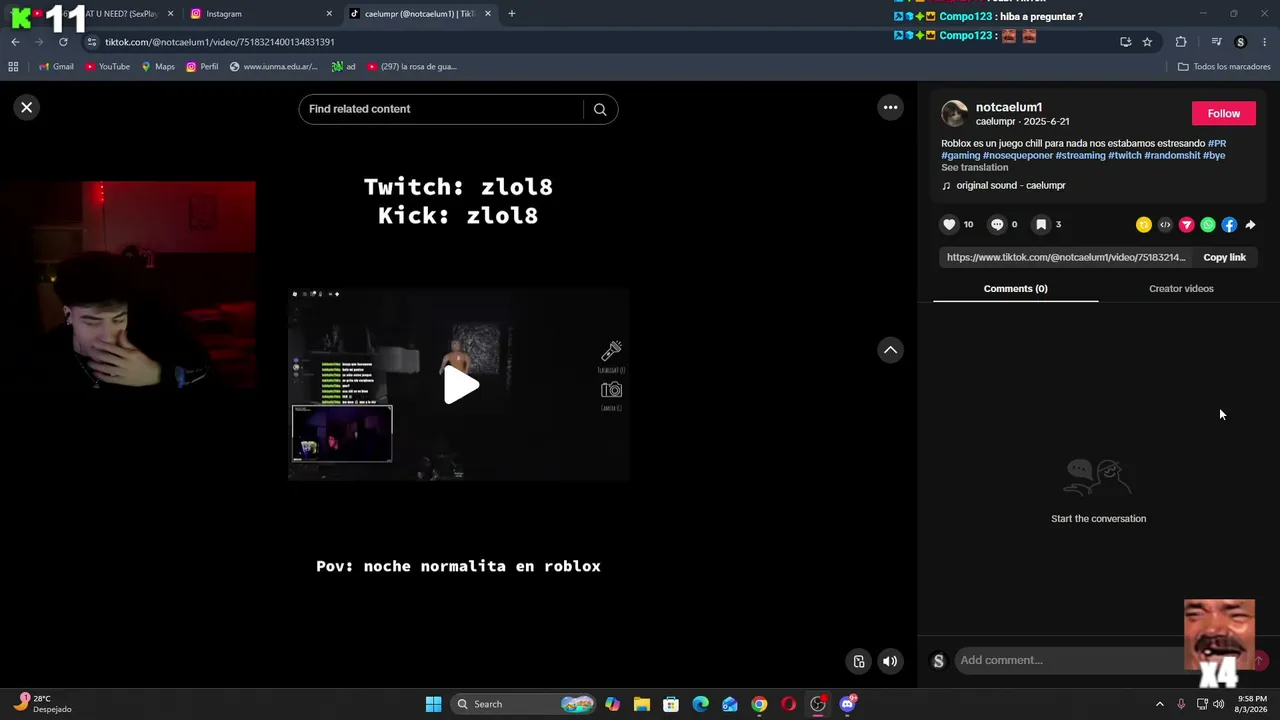1280x720 pixels.
Task: Open the apps grid in bookmarks bar
Action: click(x=13, y=67)
